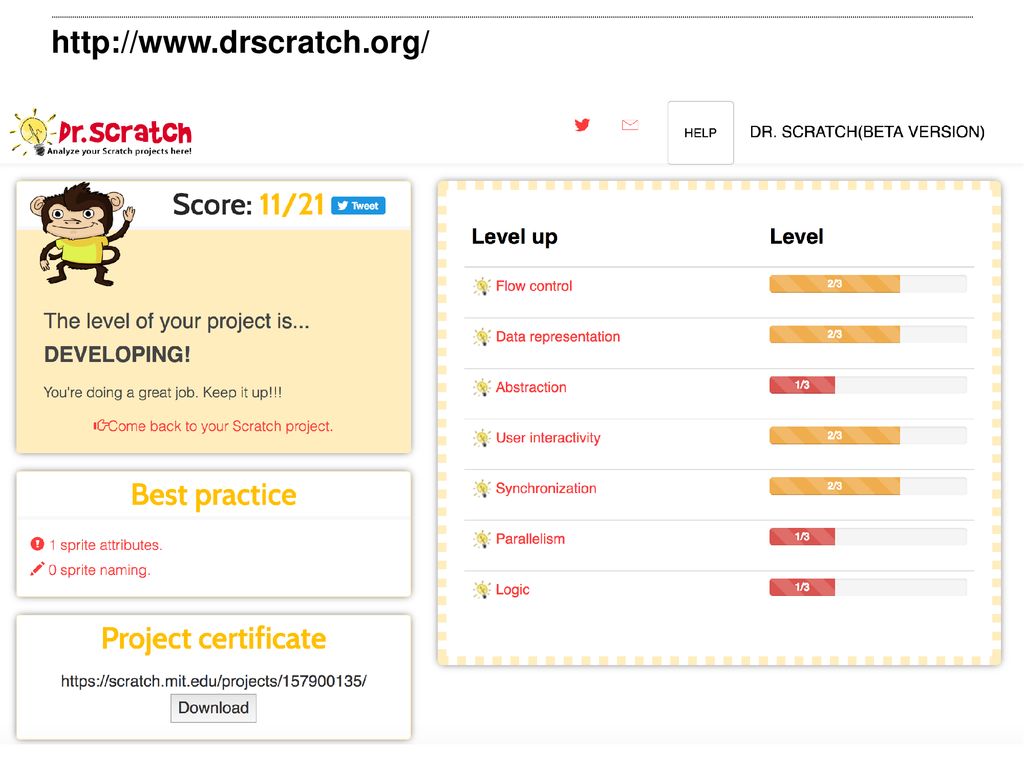Click the pointing hand icon before Come back link

tap(100, 426)
